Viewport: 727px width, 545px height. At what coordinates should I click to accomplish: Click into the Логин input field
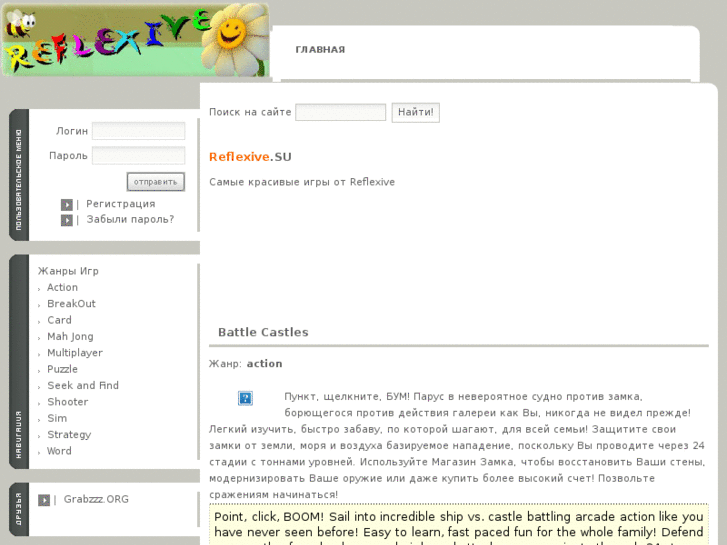tap(139, 131)
